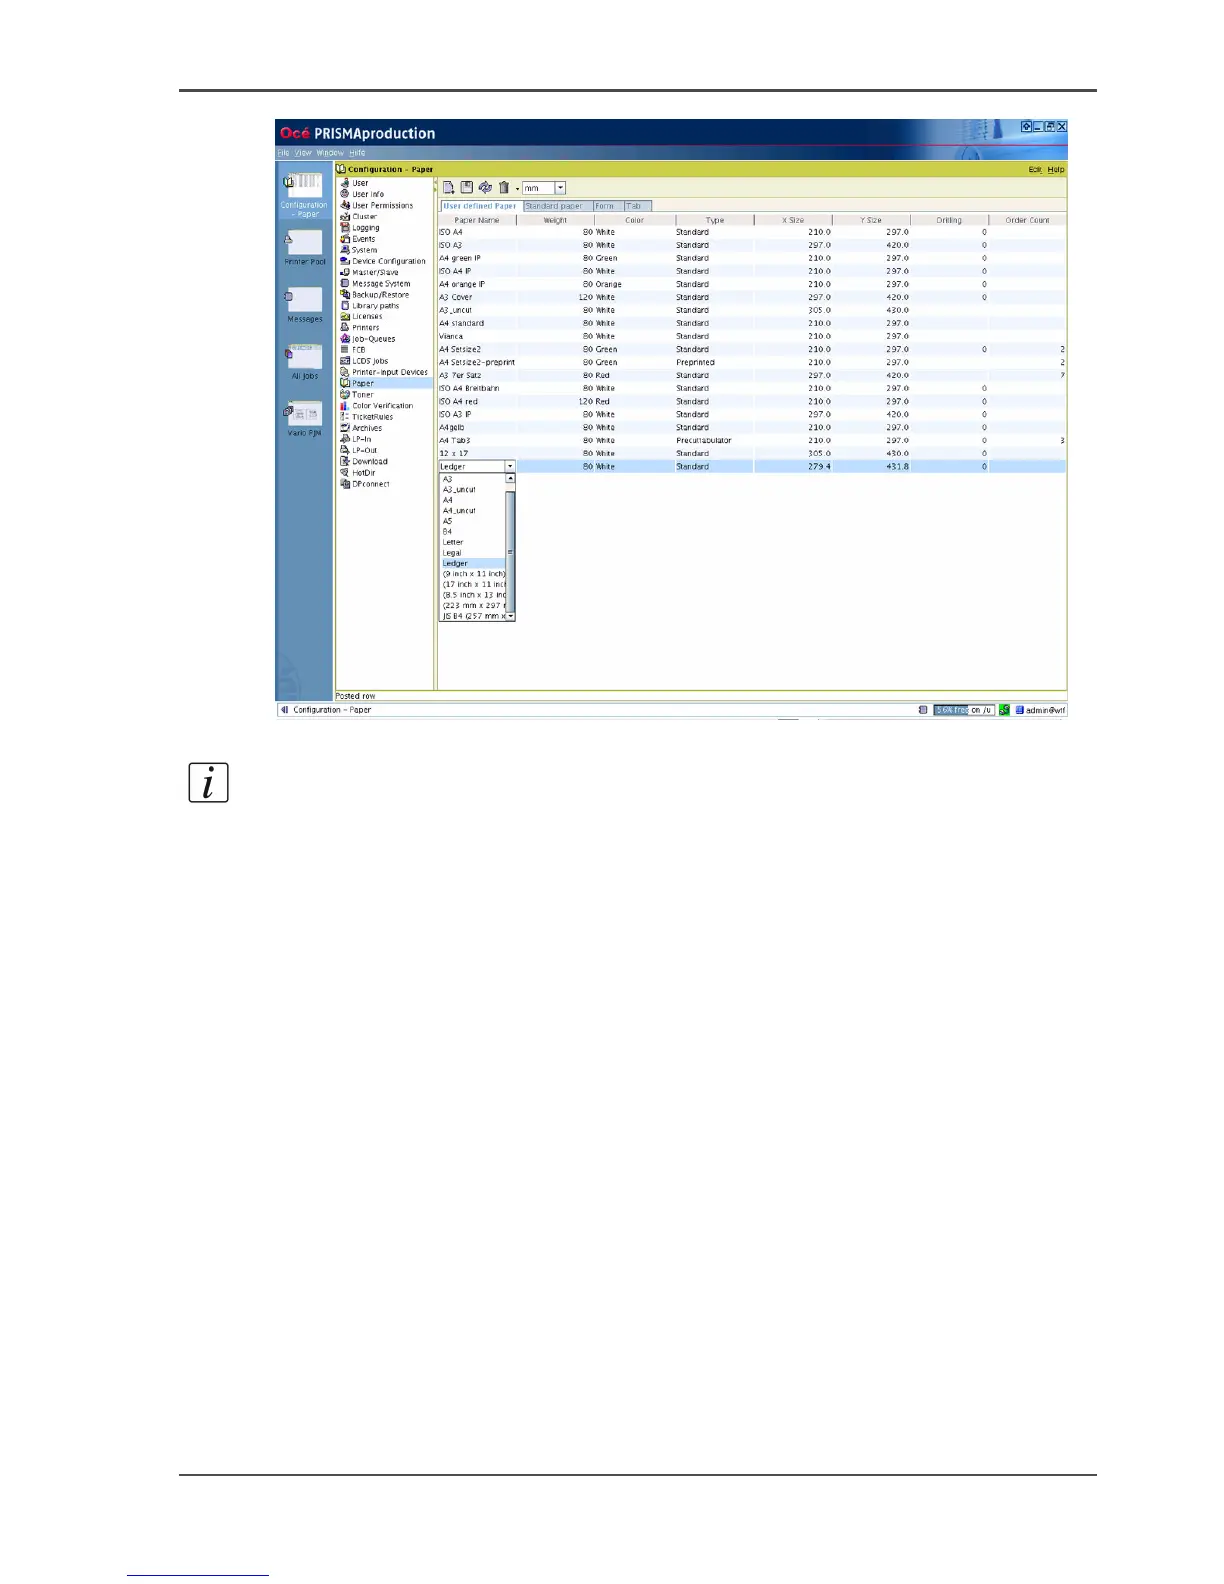
Task: Open the Window menu
Action: pos(330,153)
